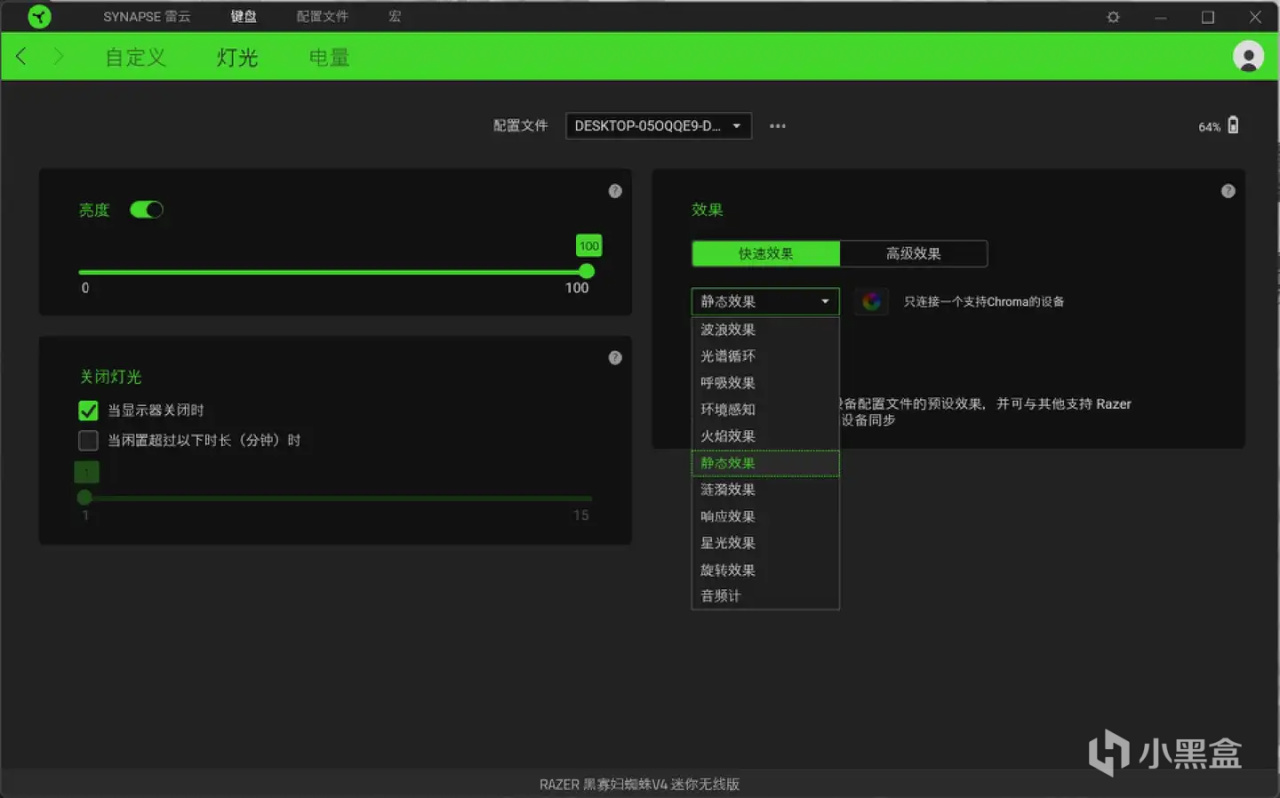Pick 火焰效果 from the effect list
The width and height of the screenshot is (1280, 798).
click(765, 436)
